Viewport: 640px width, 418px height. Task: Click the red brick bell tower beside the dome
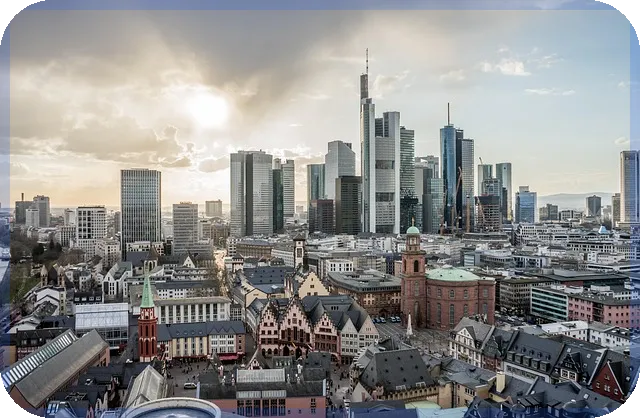(x=413, y=276)
